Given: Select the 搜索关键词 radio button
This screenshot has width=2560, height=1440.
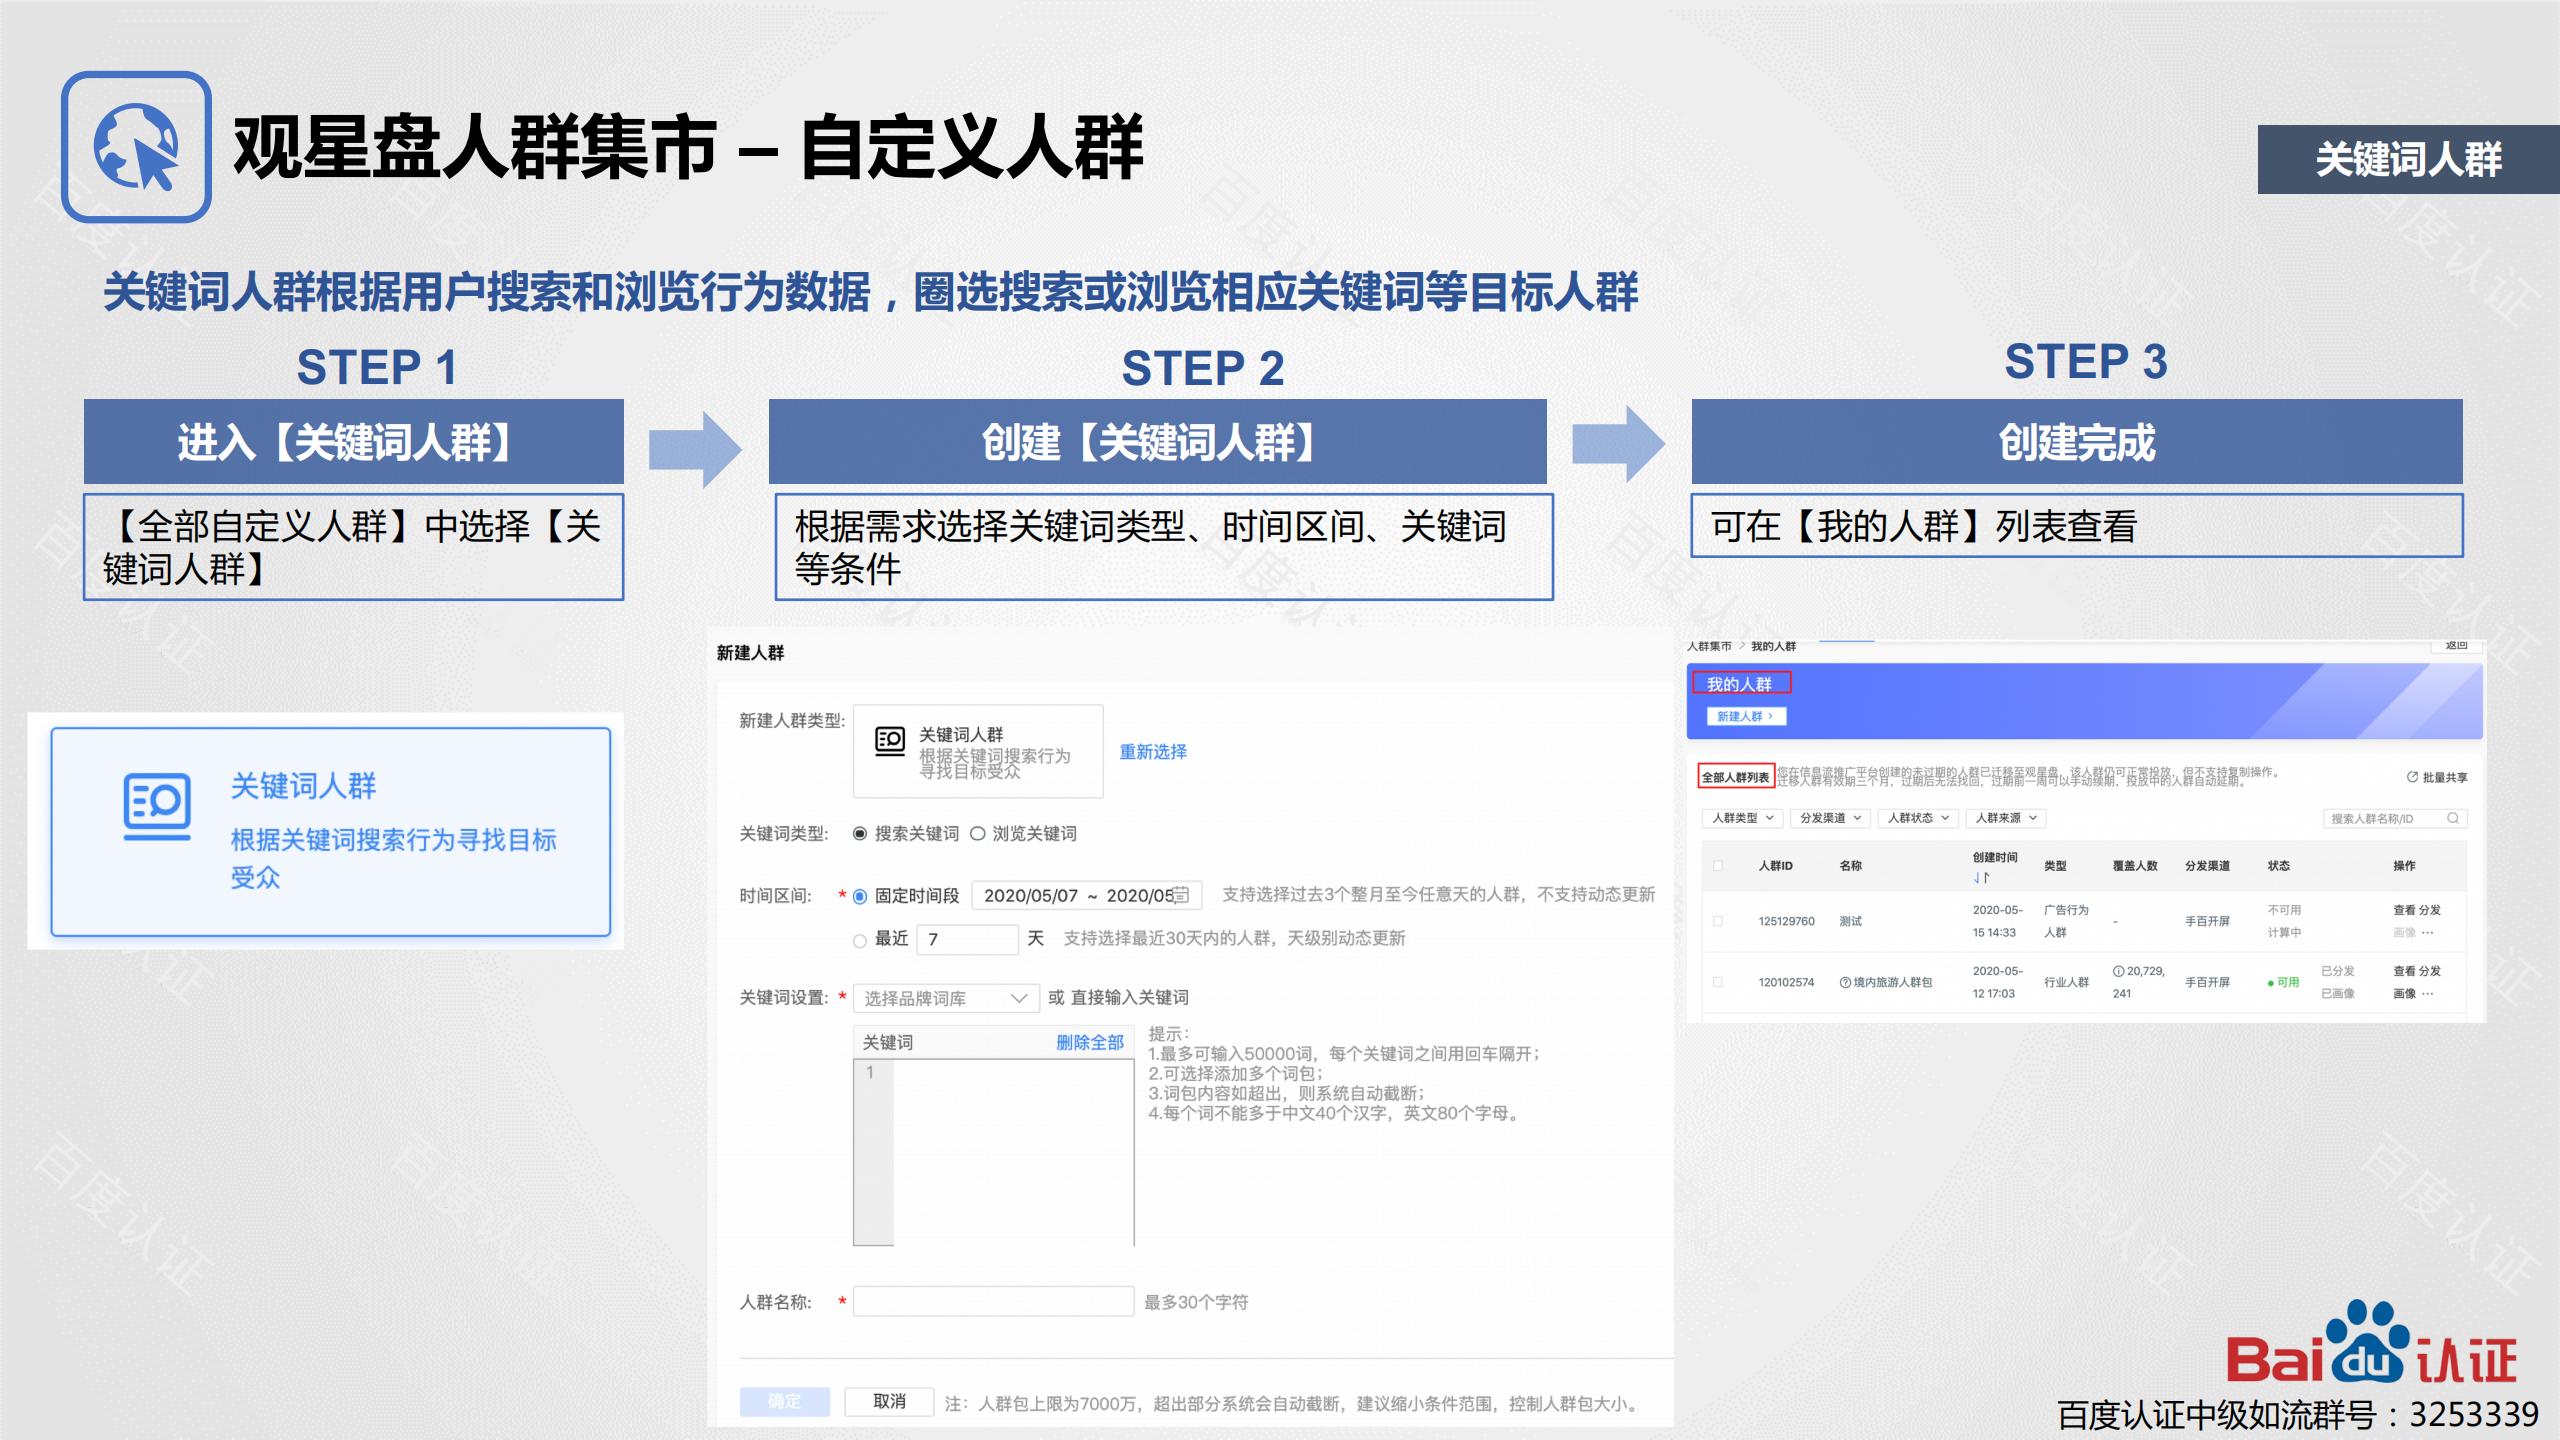Looking at the screenshot, I should point(859,834).
